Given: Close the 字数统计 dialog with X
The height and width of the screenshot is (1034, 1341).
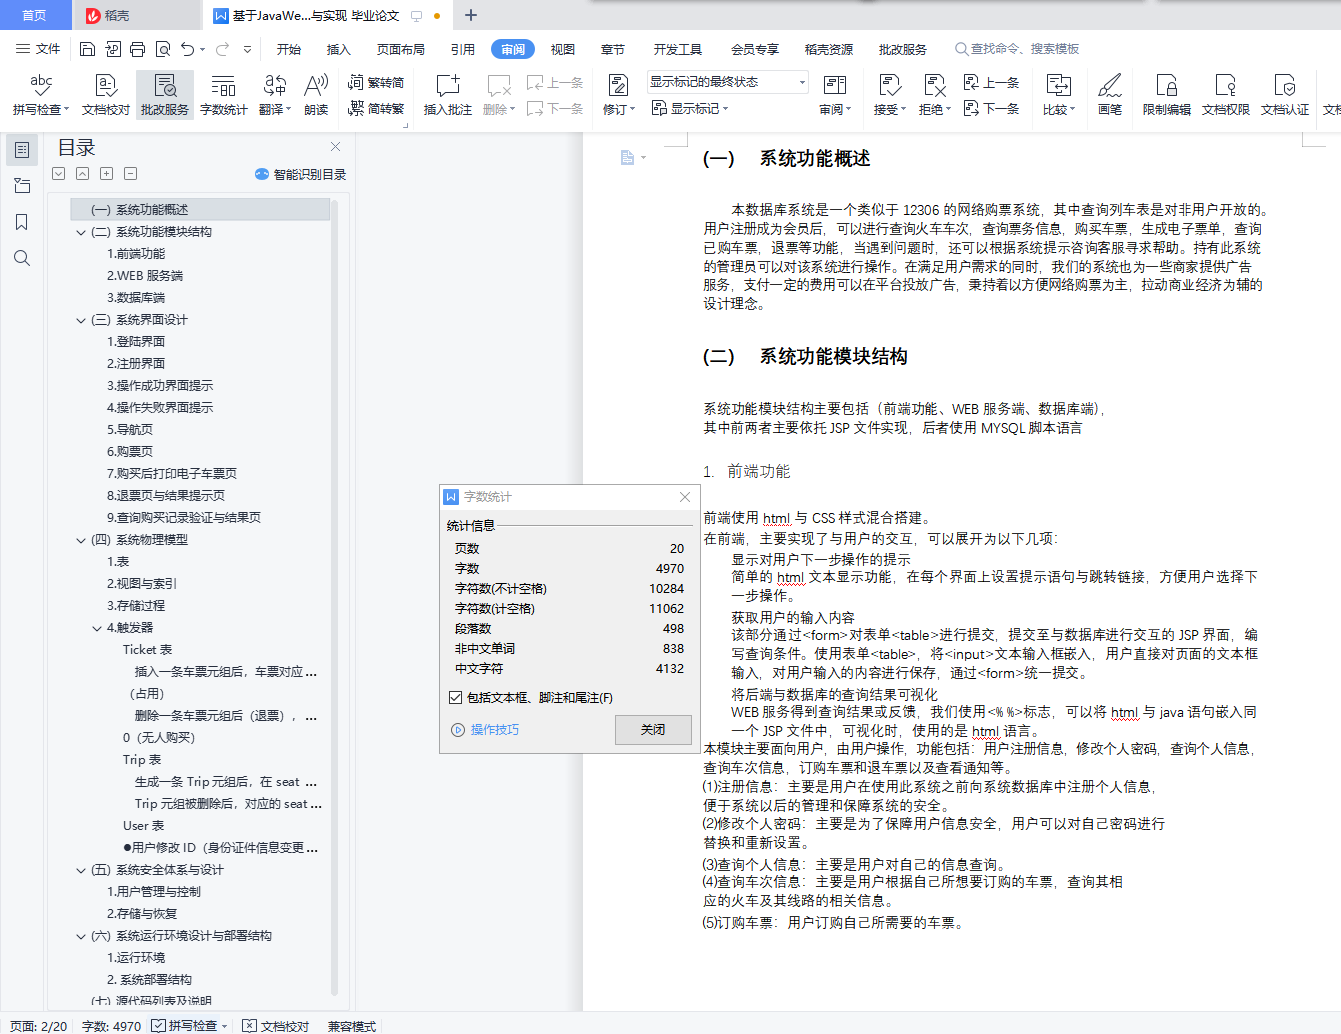Looking at the screenshot, I should click(x=685, y=497).
